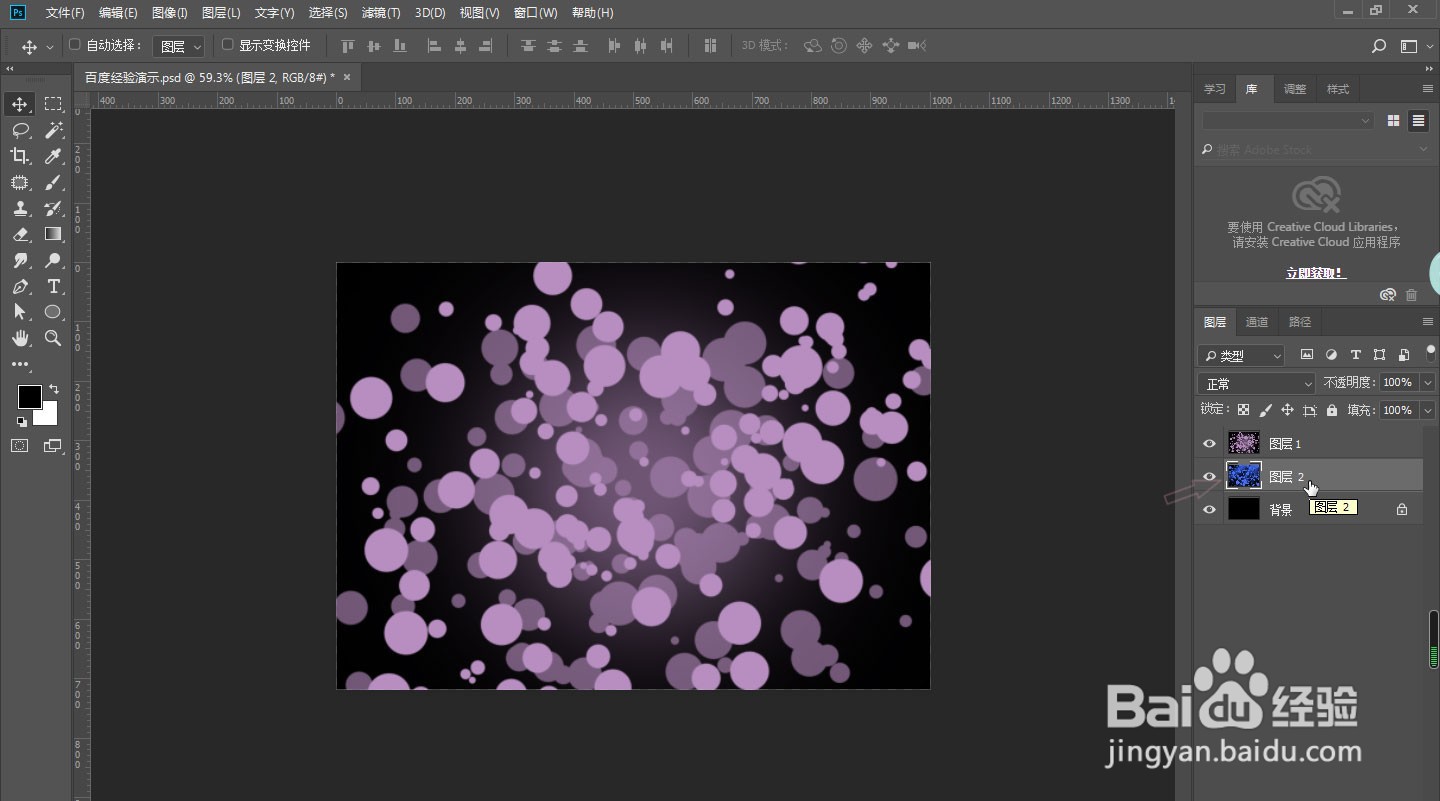Open the background color picker
The width and height of the screenshot is (1440, 801).
tap(49, 415)
